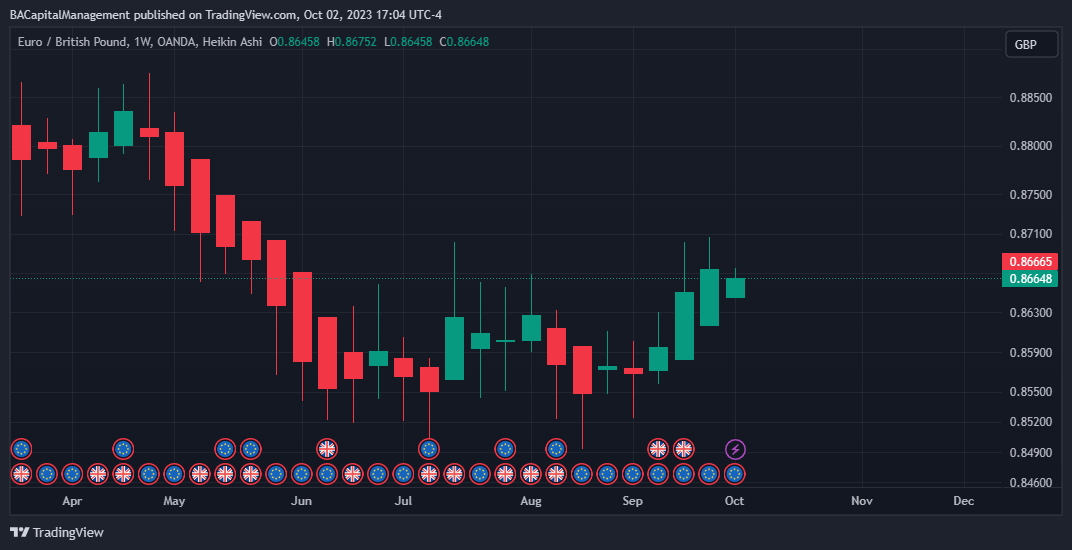Click first of two adjacent upper-row EU flags in May
Screen dimensions: 1072x550
(225, 449)
